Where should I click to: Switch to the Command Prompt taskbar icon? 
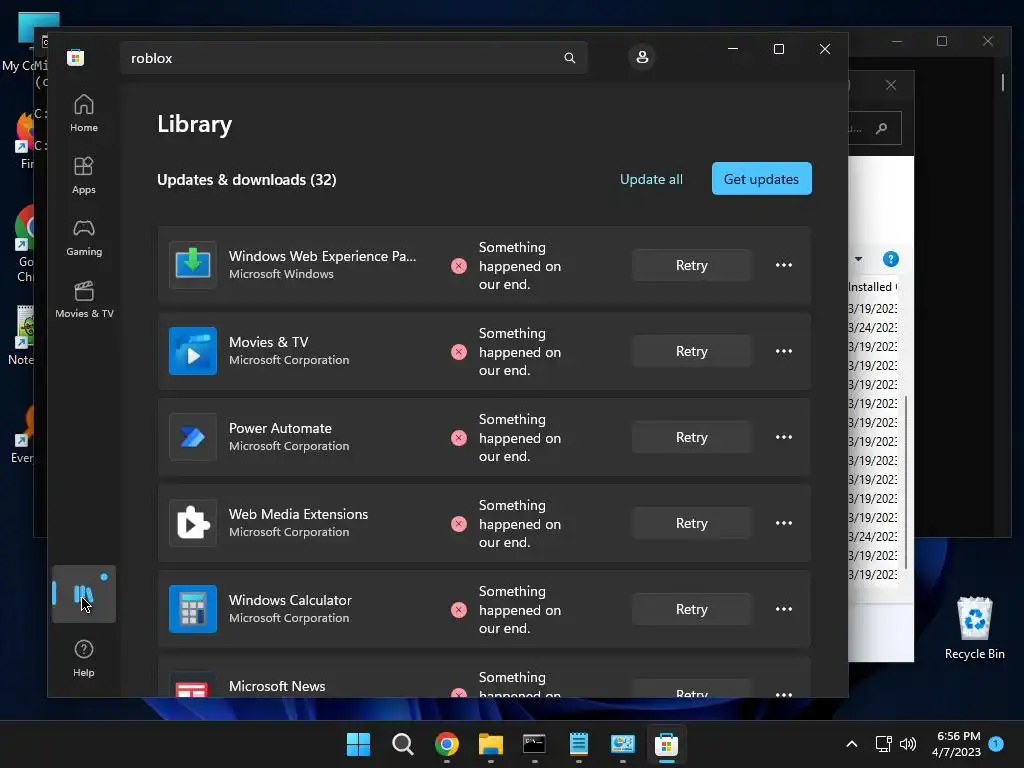tap(534, 744)
